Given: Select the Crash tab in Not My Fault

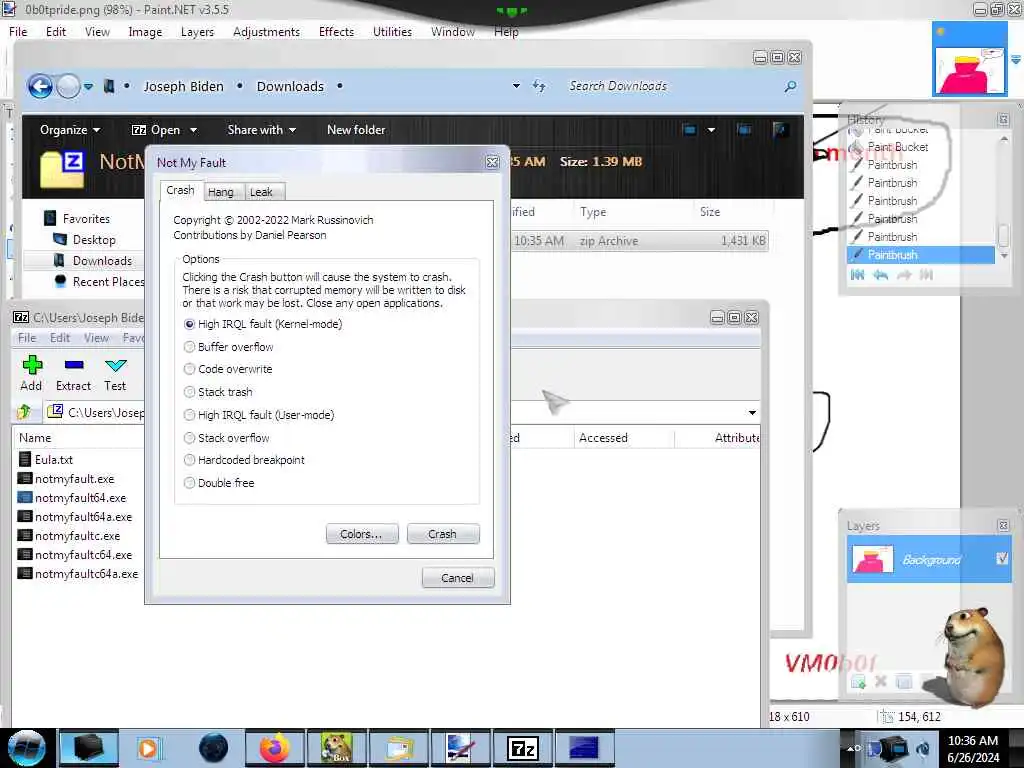Looking at the screenshot, I should [x=180, y=190].
